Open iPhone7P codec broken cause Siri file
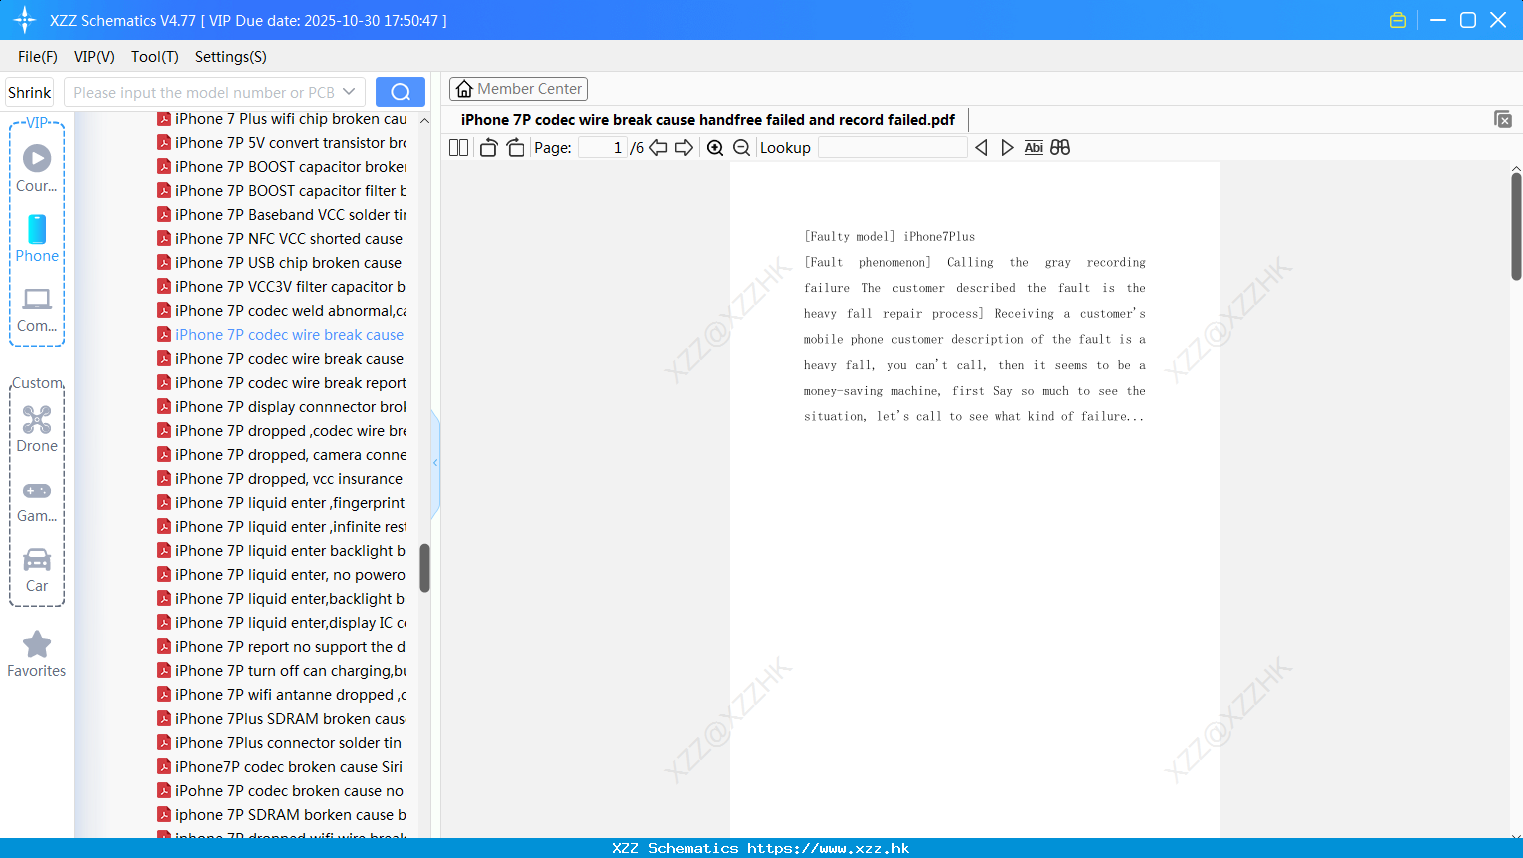Image resolution: width=1523 pixels, height=858 pixels. (281, 767)
